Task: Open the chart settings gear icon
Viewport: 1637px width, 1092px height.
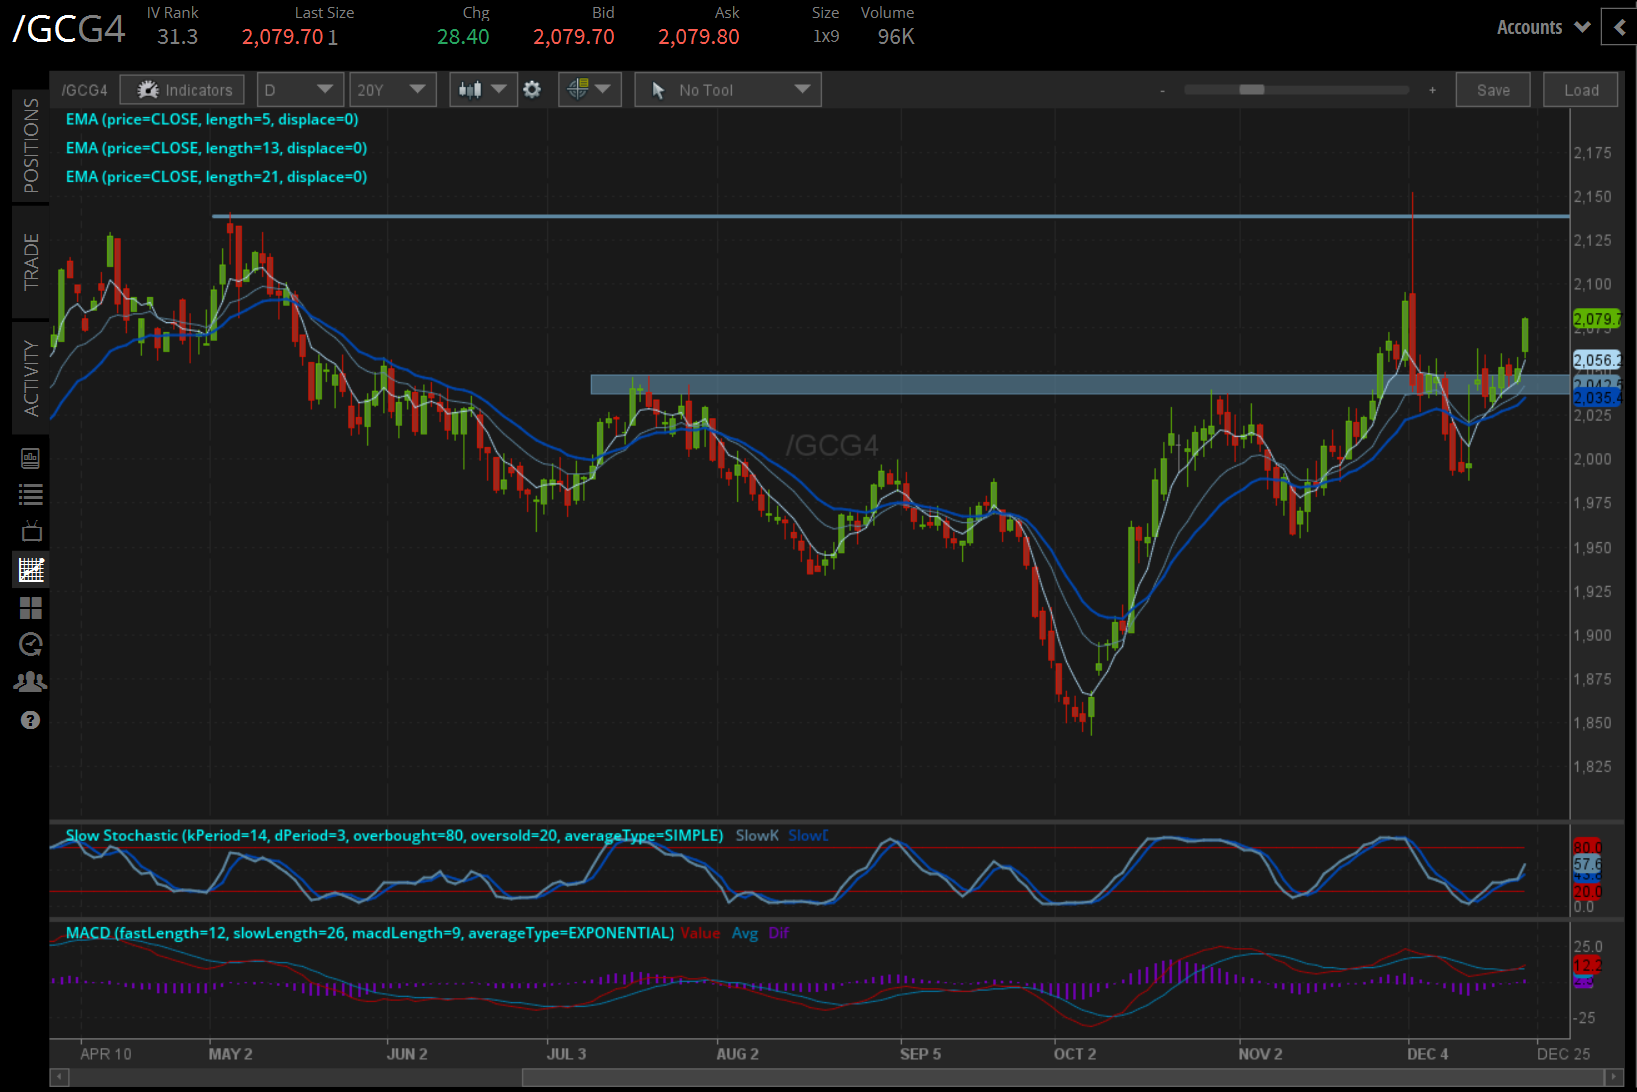Action: pyautogui.click(x=532, y=90)
